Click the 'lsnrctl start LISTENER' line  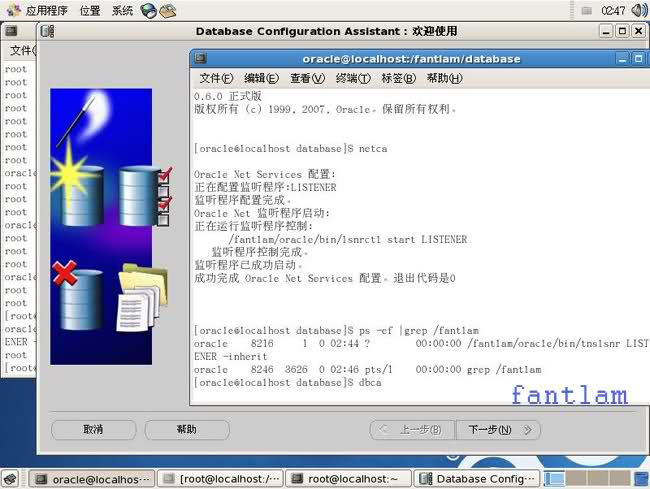347,239
